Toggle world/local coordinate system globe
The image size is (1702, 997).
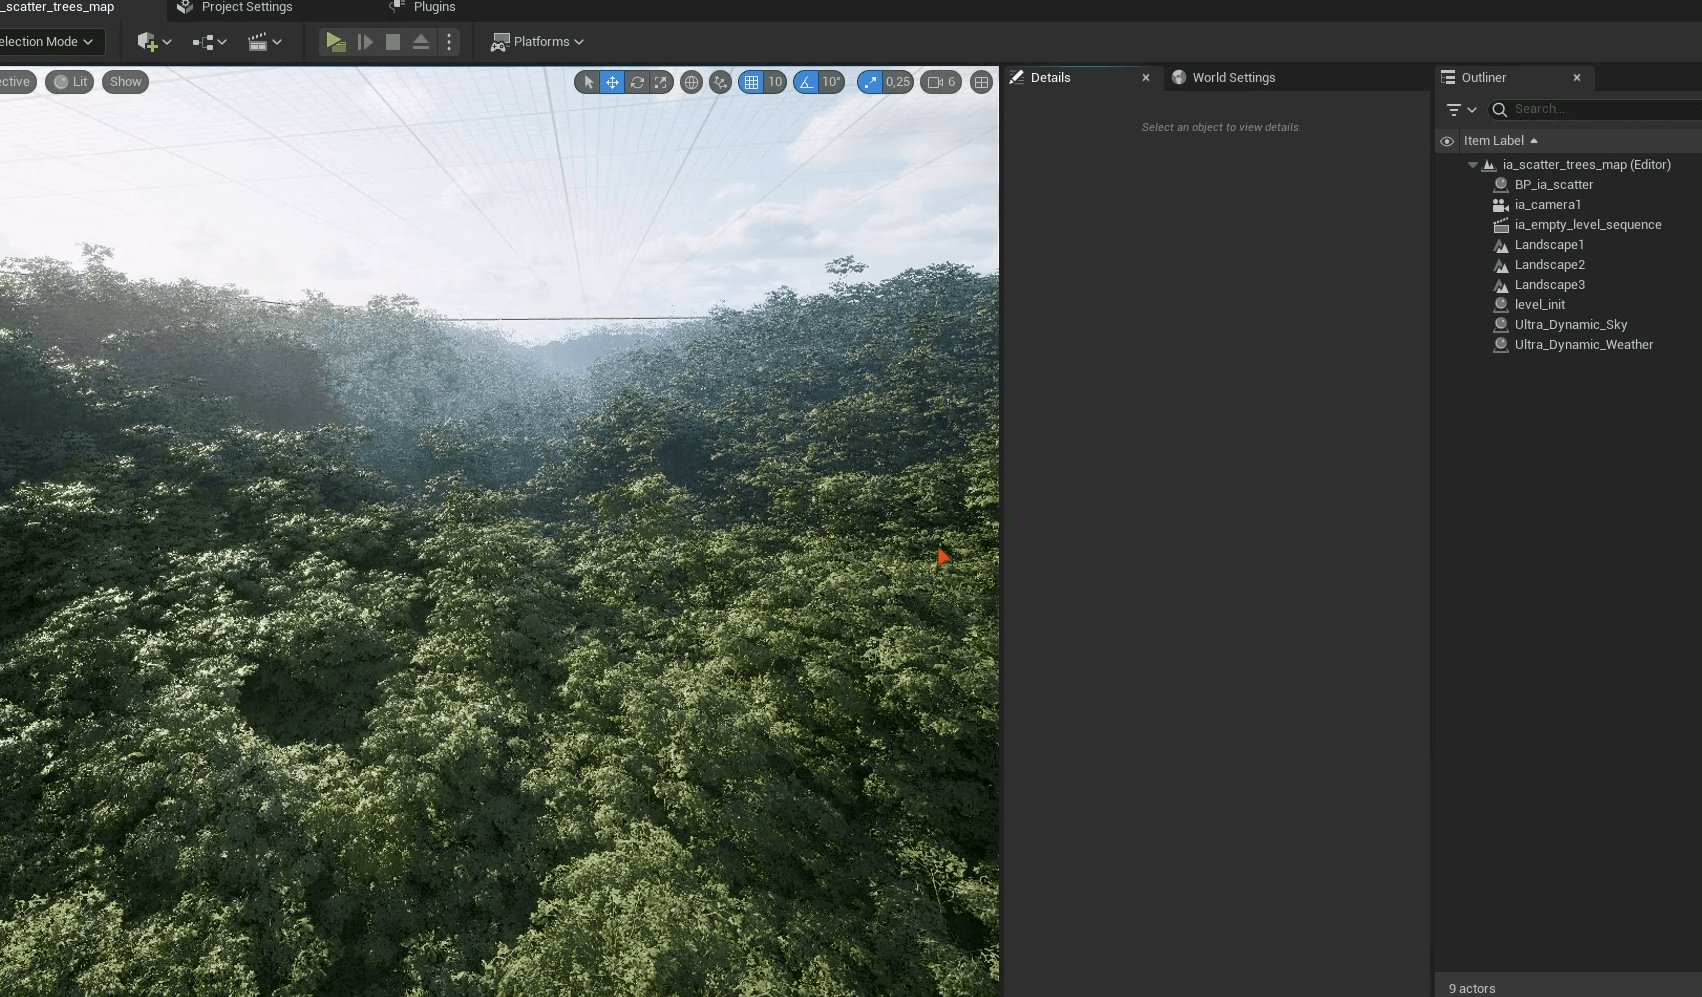[691, 82]
